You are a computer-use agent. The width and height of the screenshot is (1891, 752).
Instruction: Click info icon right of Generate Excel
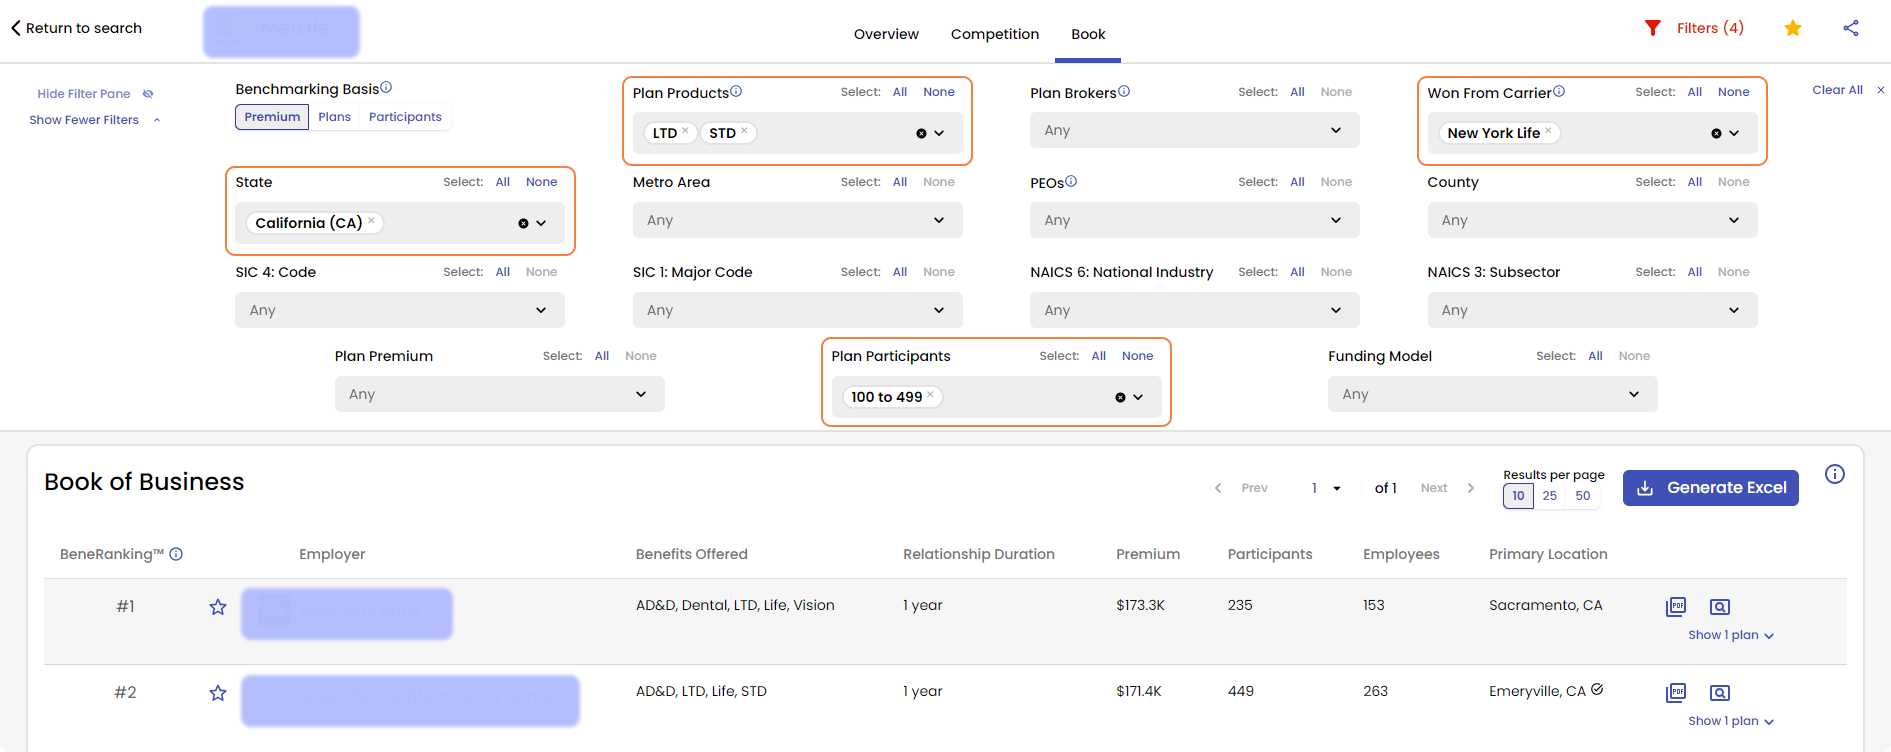1835,474
